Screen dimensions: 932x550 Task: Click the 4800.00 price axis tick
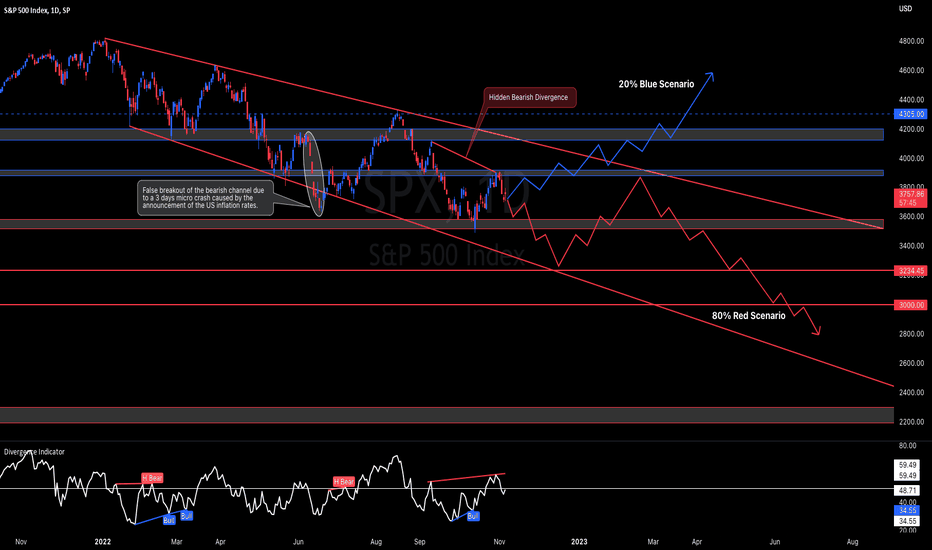[x=912, y=42]
